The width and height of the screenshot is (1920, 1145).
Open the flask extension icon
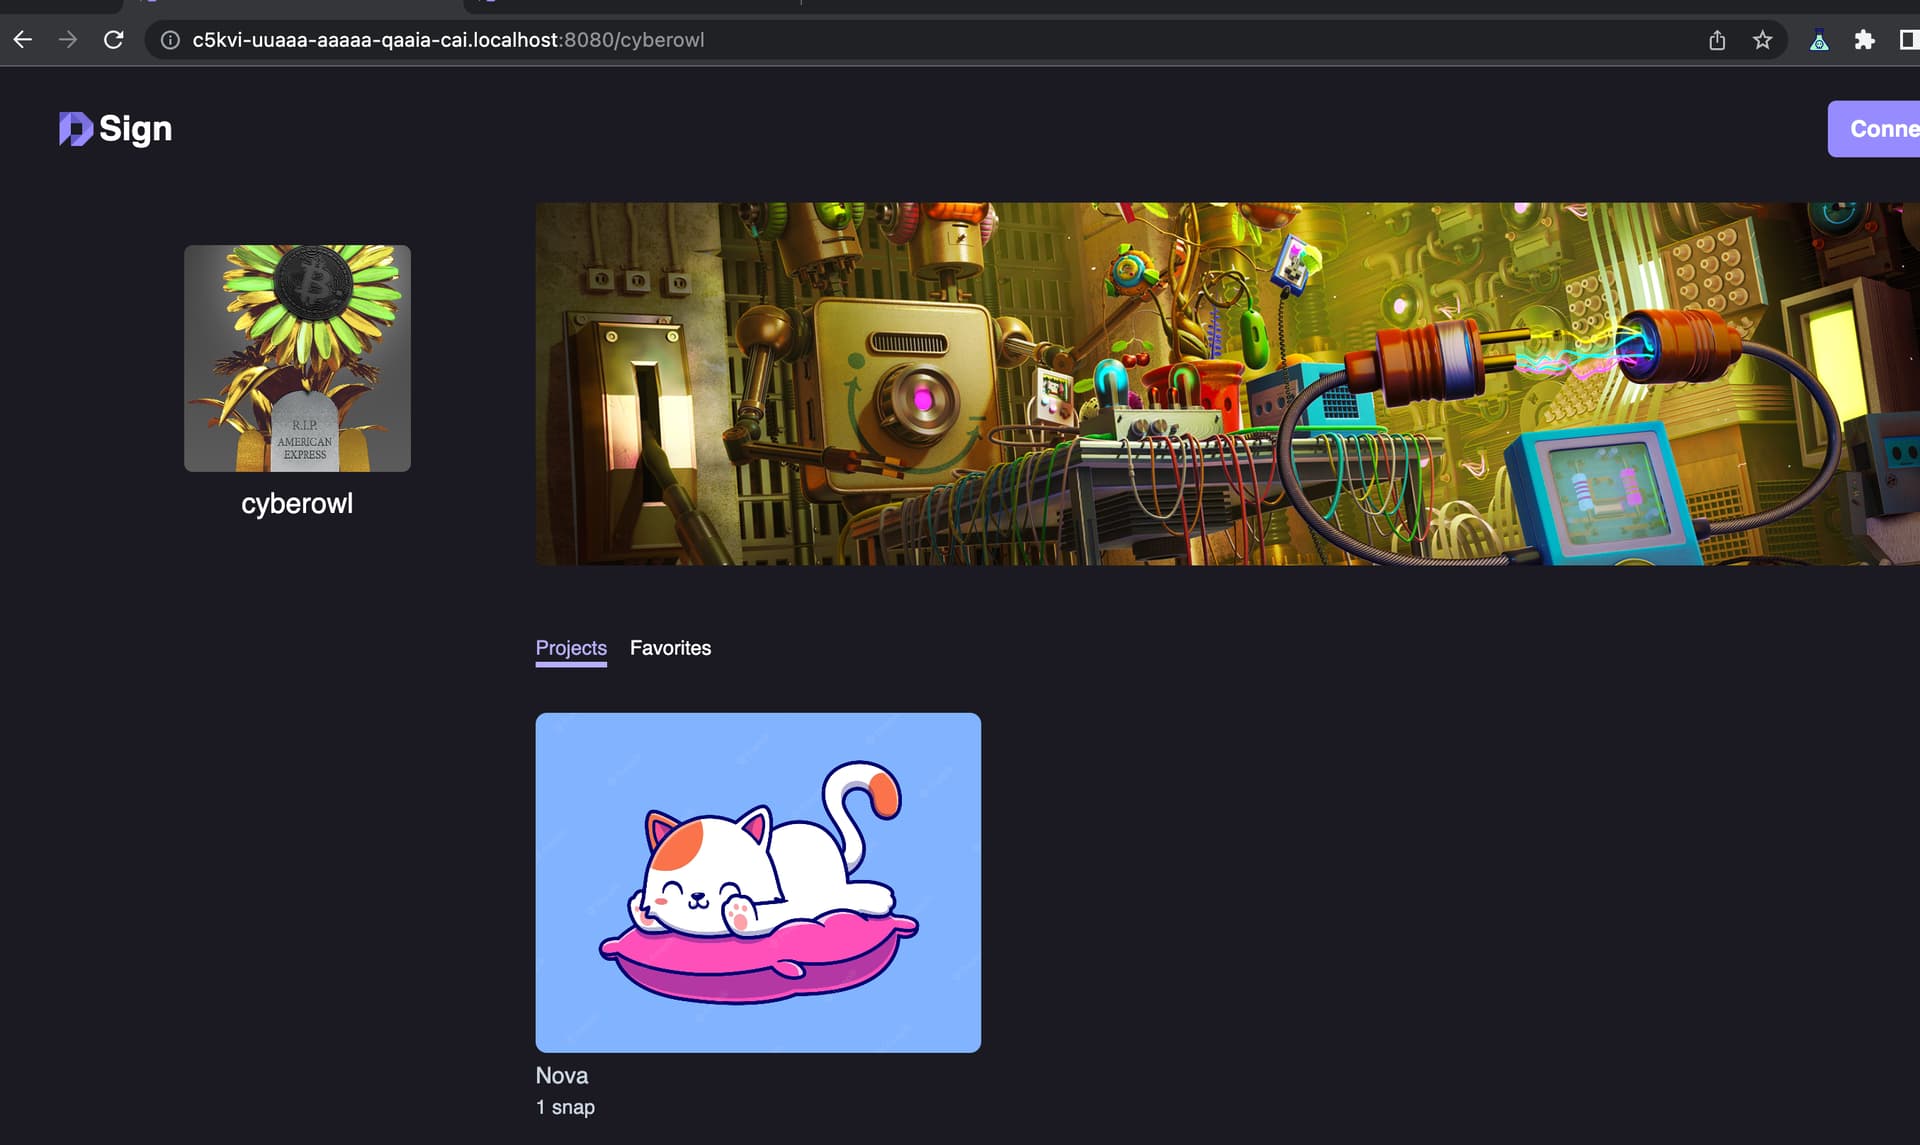coord(1819,40)
